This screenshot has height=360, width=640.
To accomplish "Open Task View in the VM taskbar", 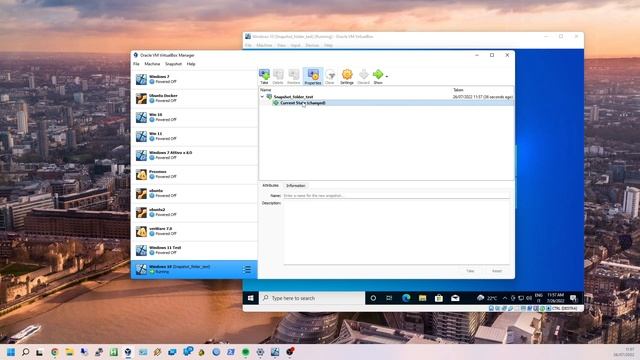I will click(x=389, y=298).
